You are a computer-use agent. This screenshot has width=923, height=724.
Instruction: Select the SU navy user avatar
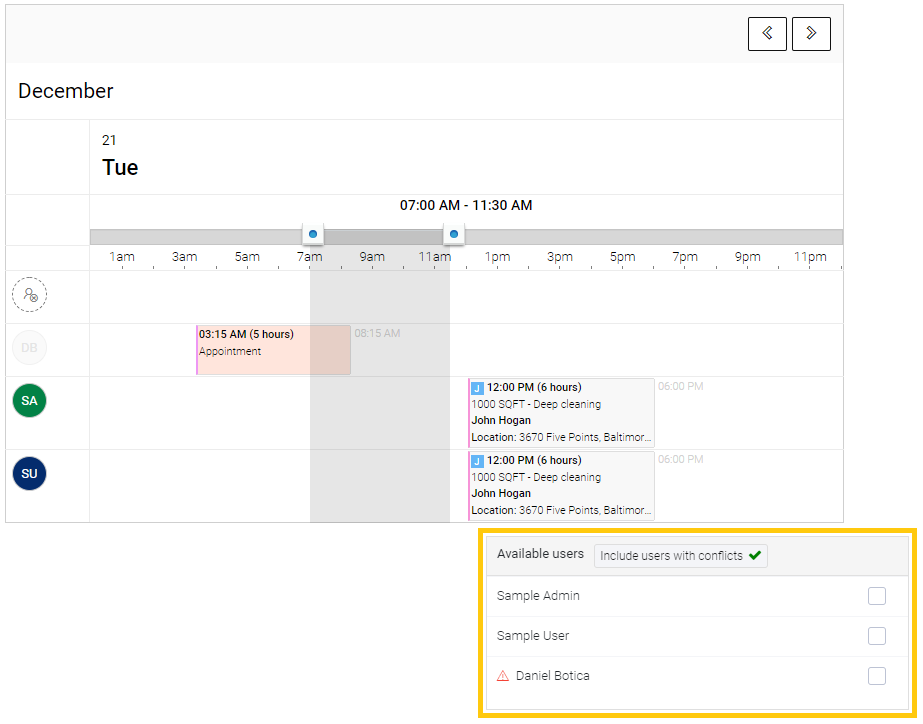[30, 473]
